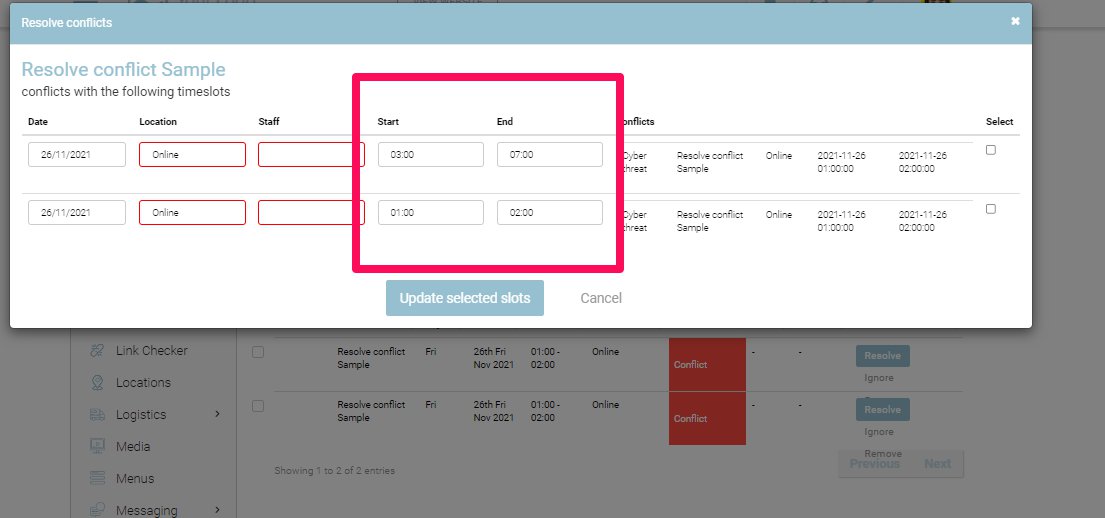Open the Media menu item
Image resolution: width=1105 pixels, height=518 pixels.
pyautogui.click(x=133, y=447)
